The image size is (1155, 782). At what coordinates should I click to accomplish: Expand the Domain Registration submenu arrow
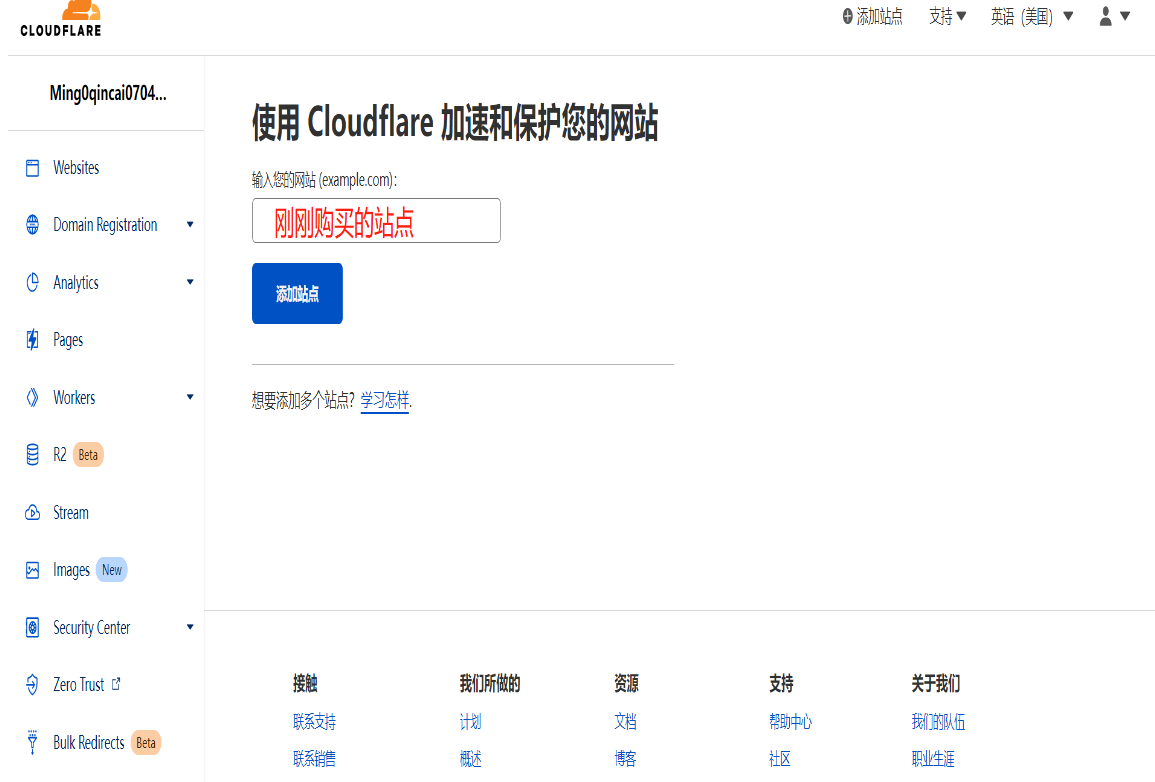coord(190,225)
